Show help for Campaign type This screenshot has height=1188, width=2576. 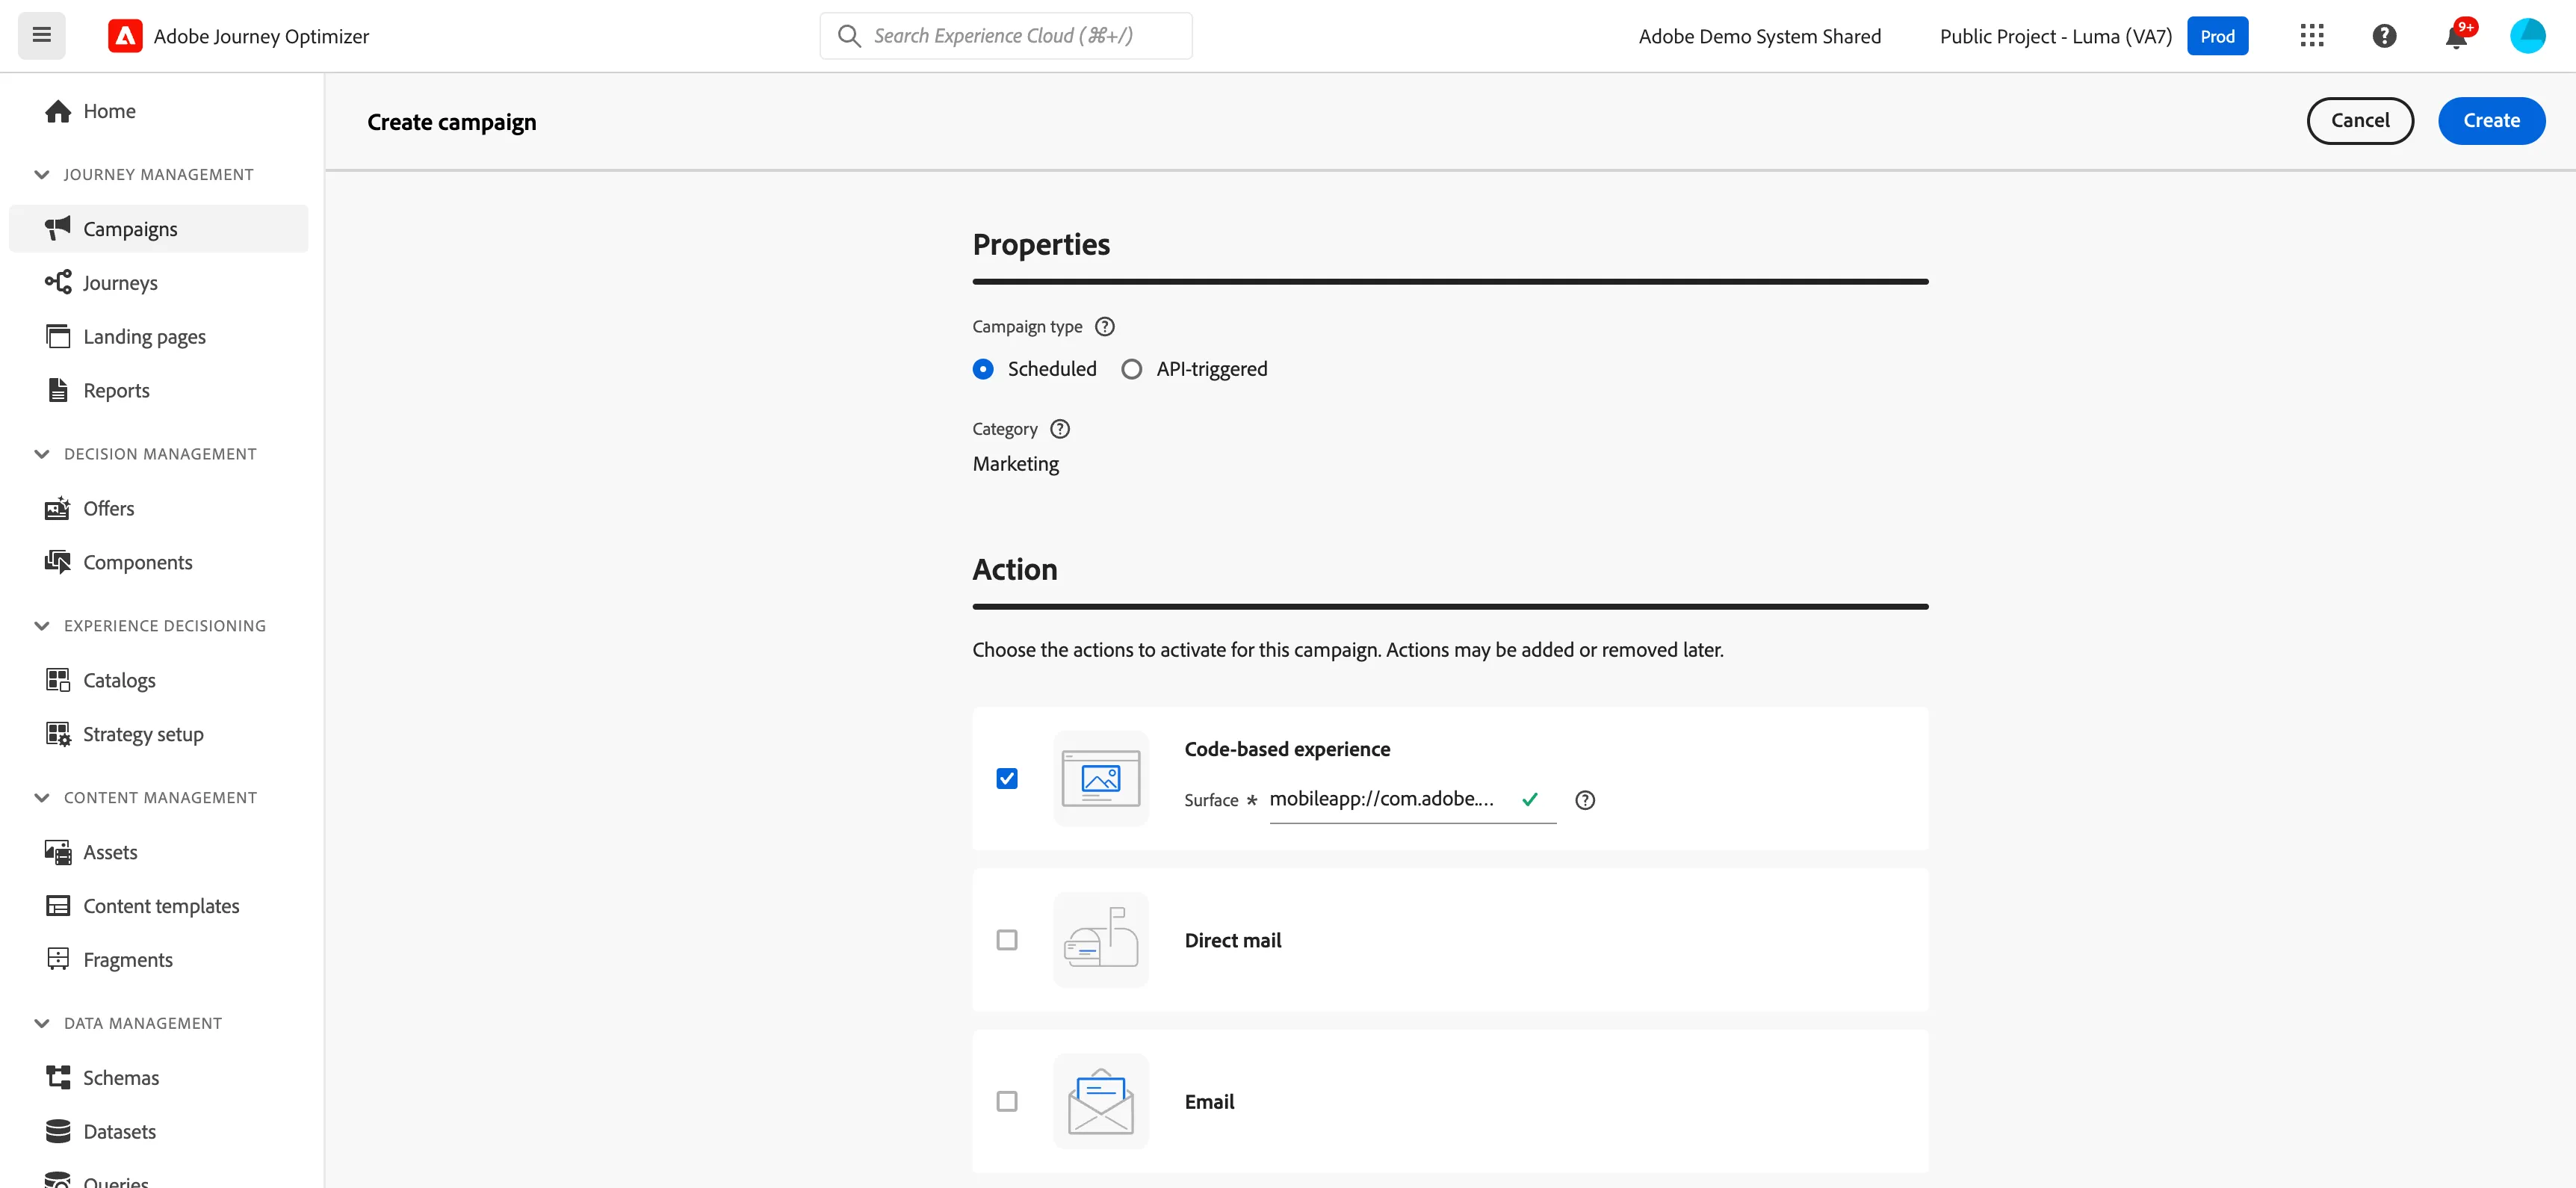pyautogui.click(x=1104, y=326)
